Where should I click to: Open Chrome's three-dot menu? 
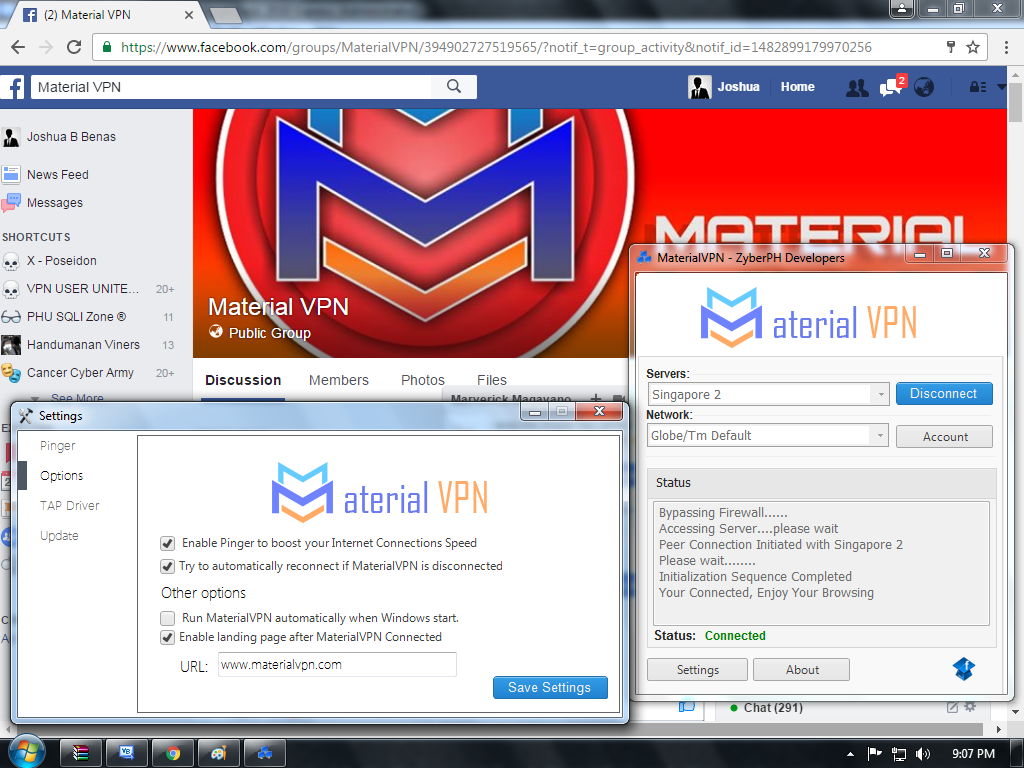[1006, 47]
